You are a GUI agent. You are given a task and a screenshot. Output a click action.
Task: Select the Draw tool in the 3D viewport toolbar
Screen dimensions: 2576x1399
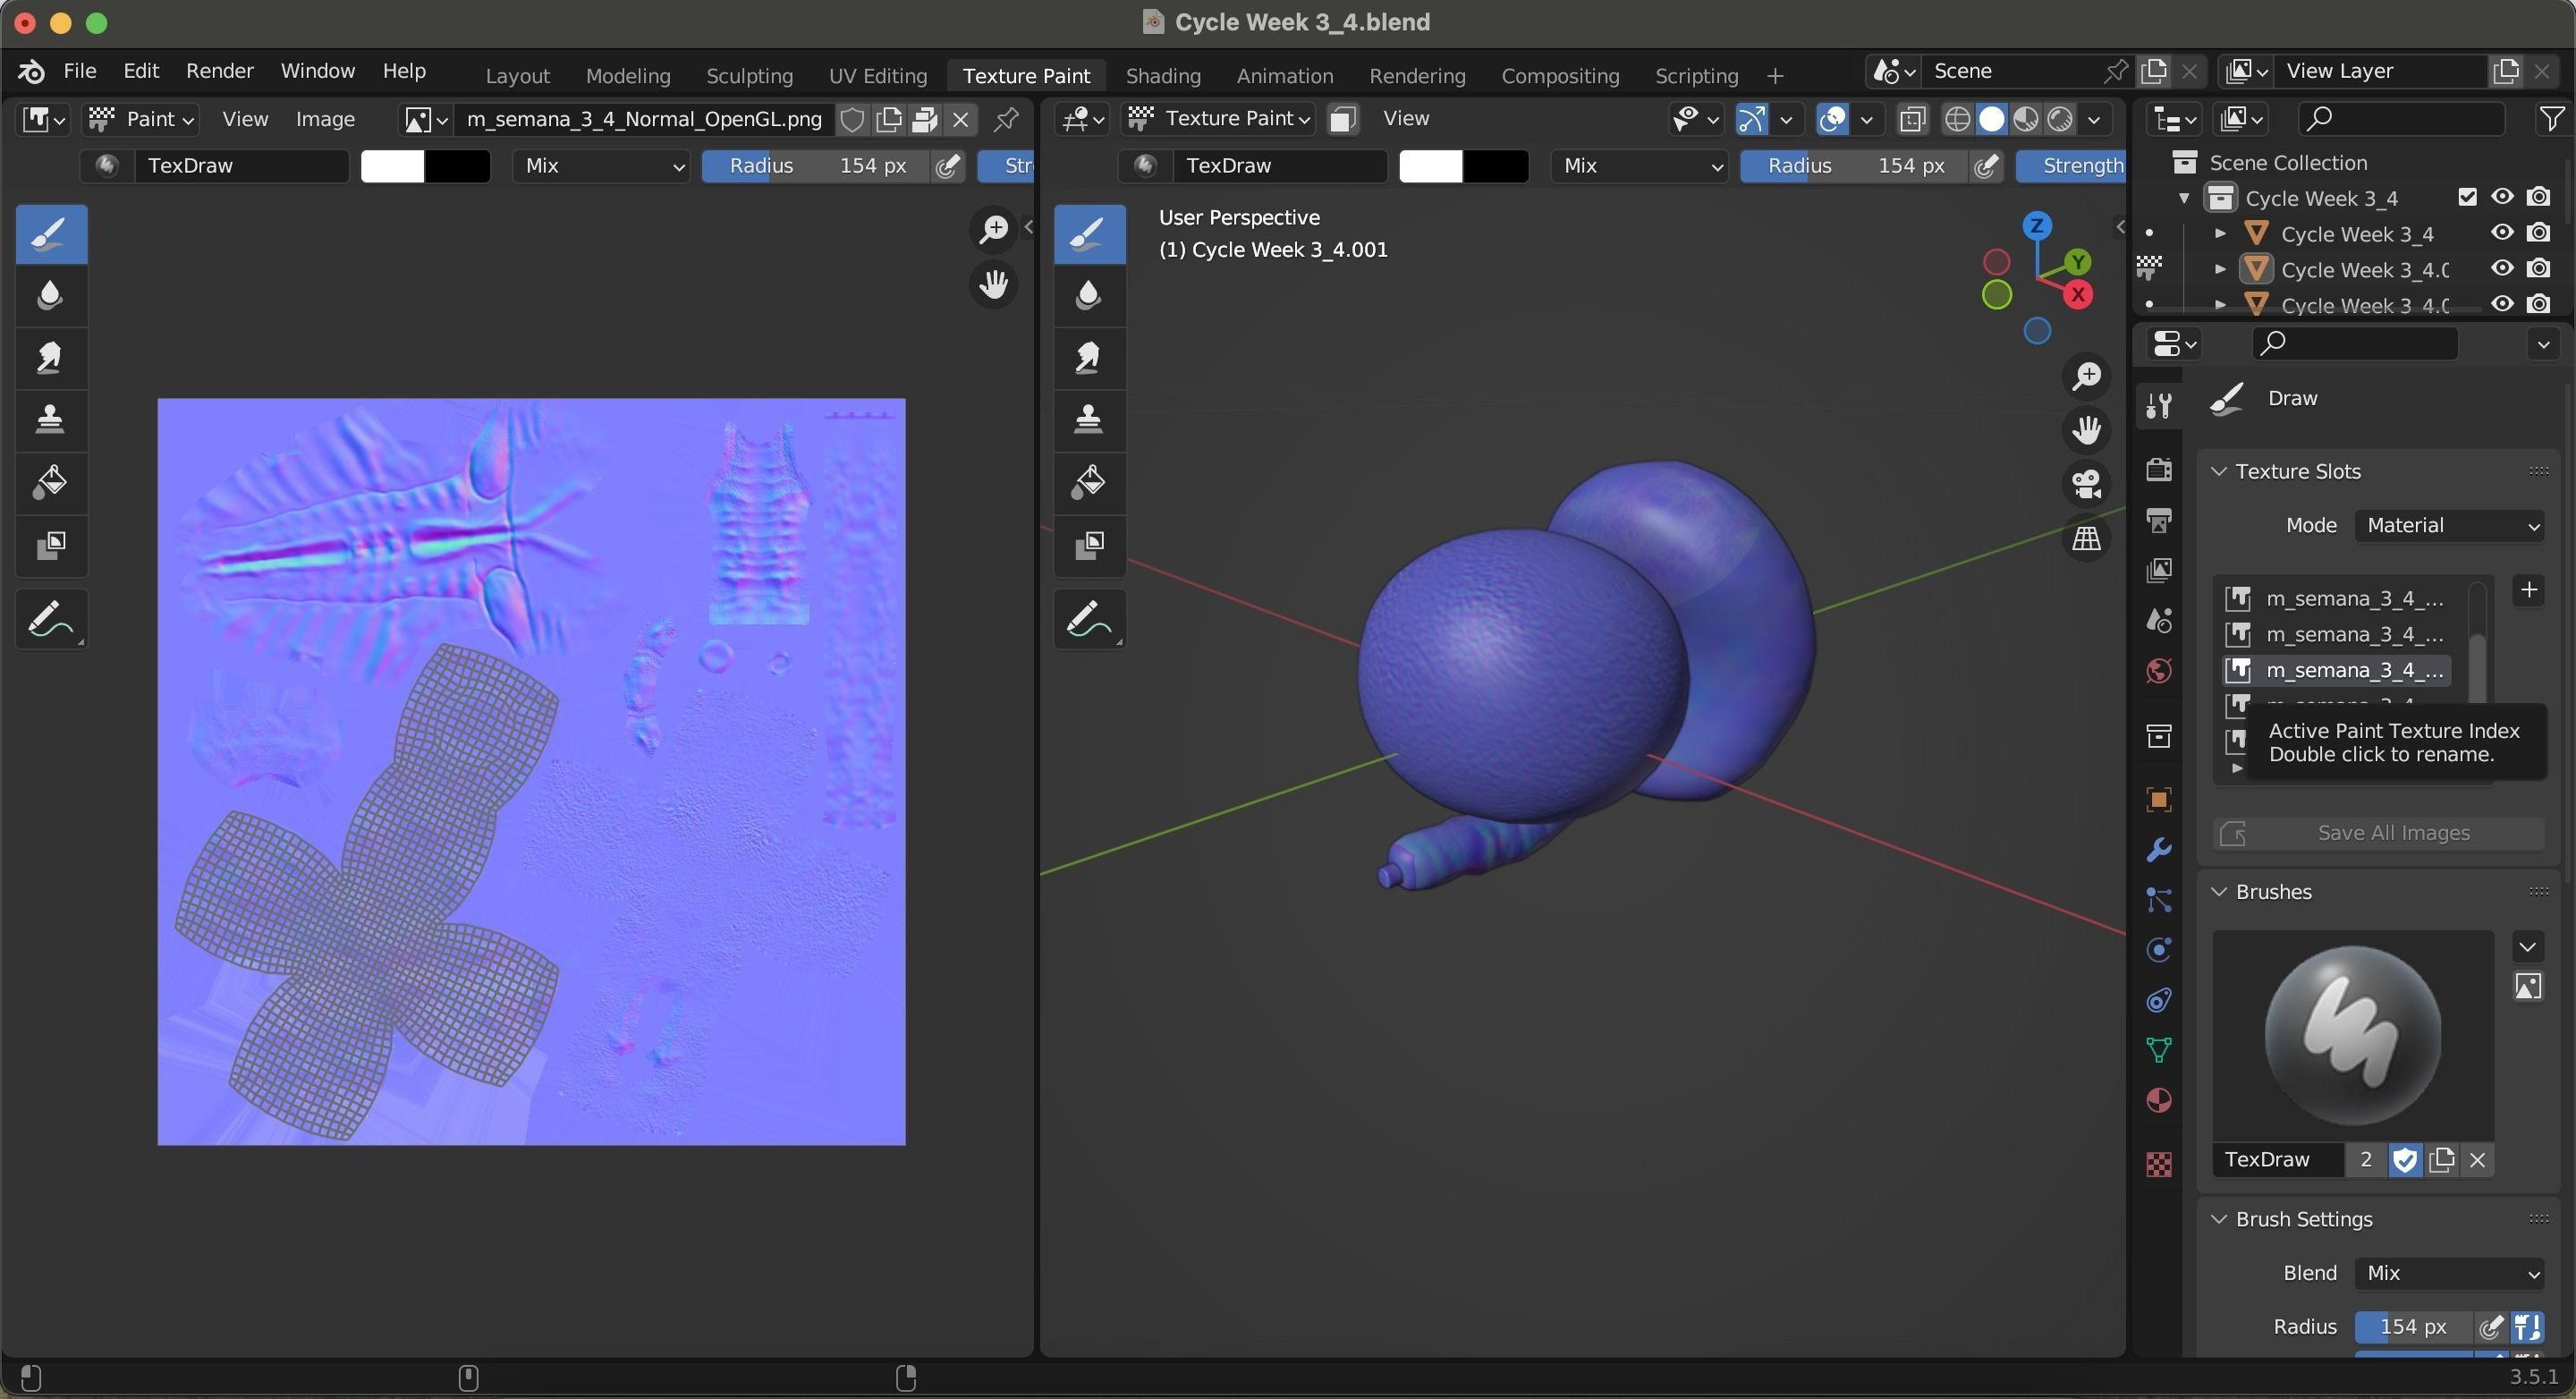click(x=1089, y=234)
